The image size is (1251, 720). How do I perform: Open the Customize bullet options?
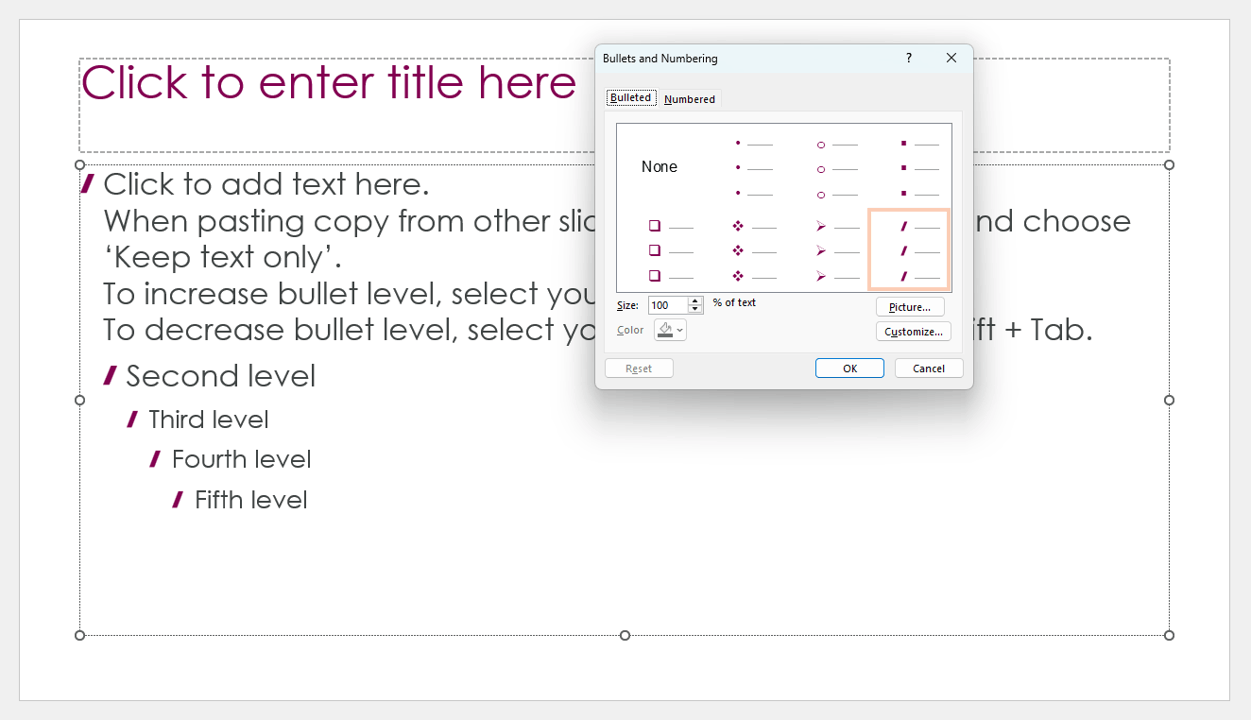click(913, 330)
